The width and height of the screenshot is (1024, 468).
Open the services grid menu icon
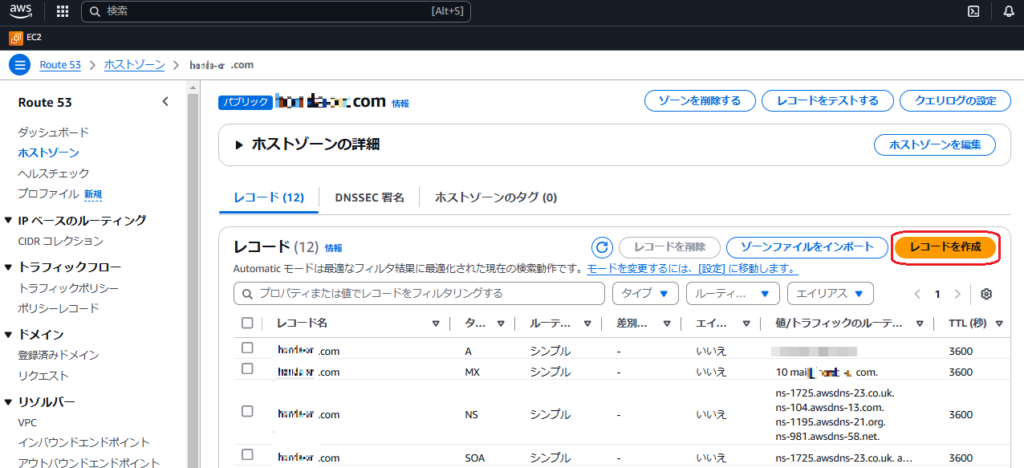click(63, 11)
